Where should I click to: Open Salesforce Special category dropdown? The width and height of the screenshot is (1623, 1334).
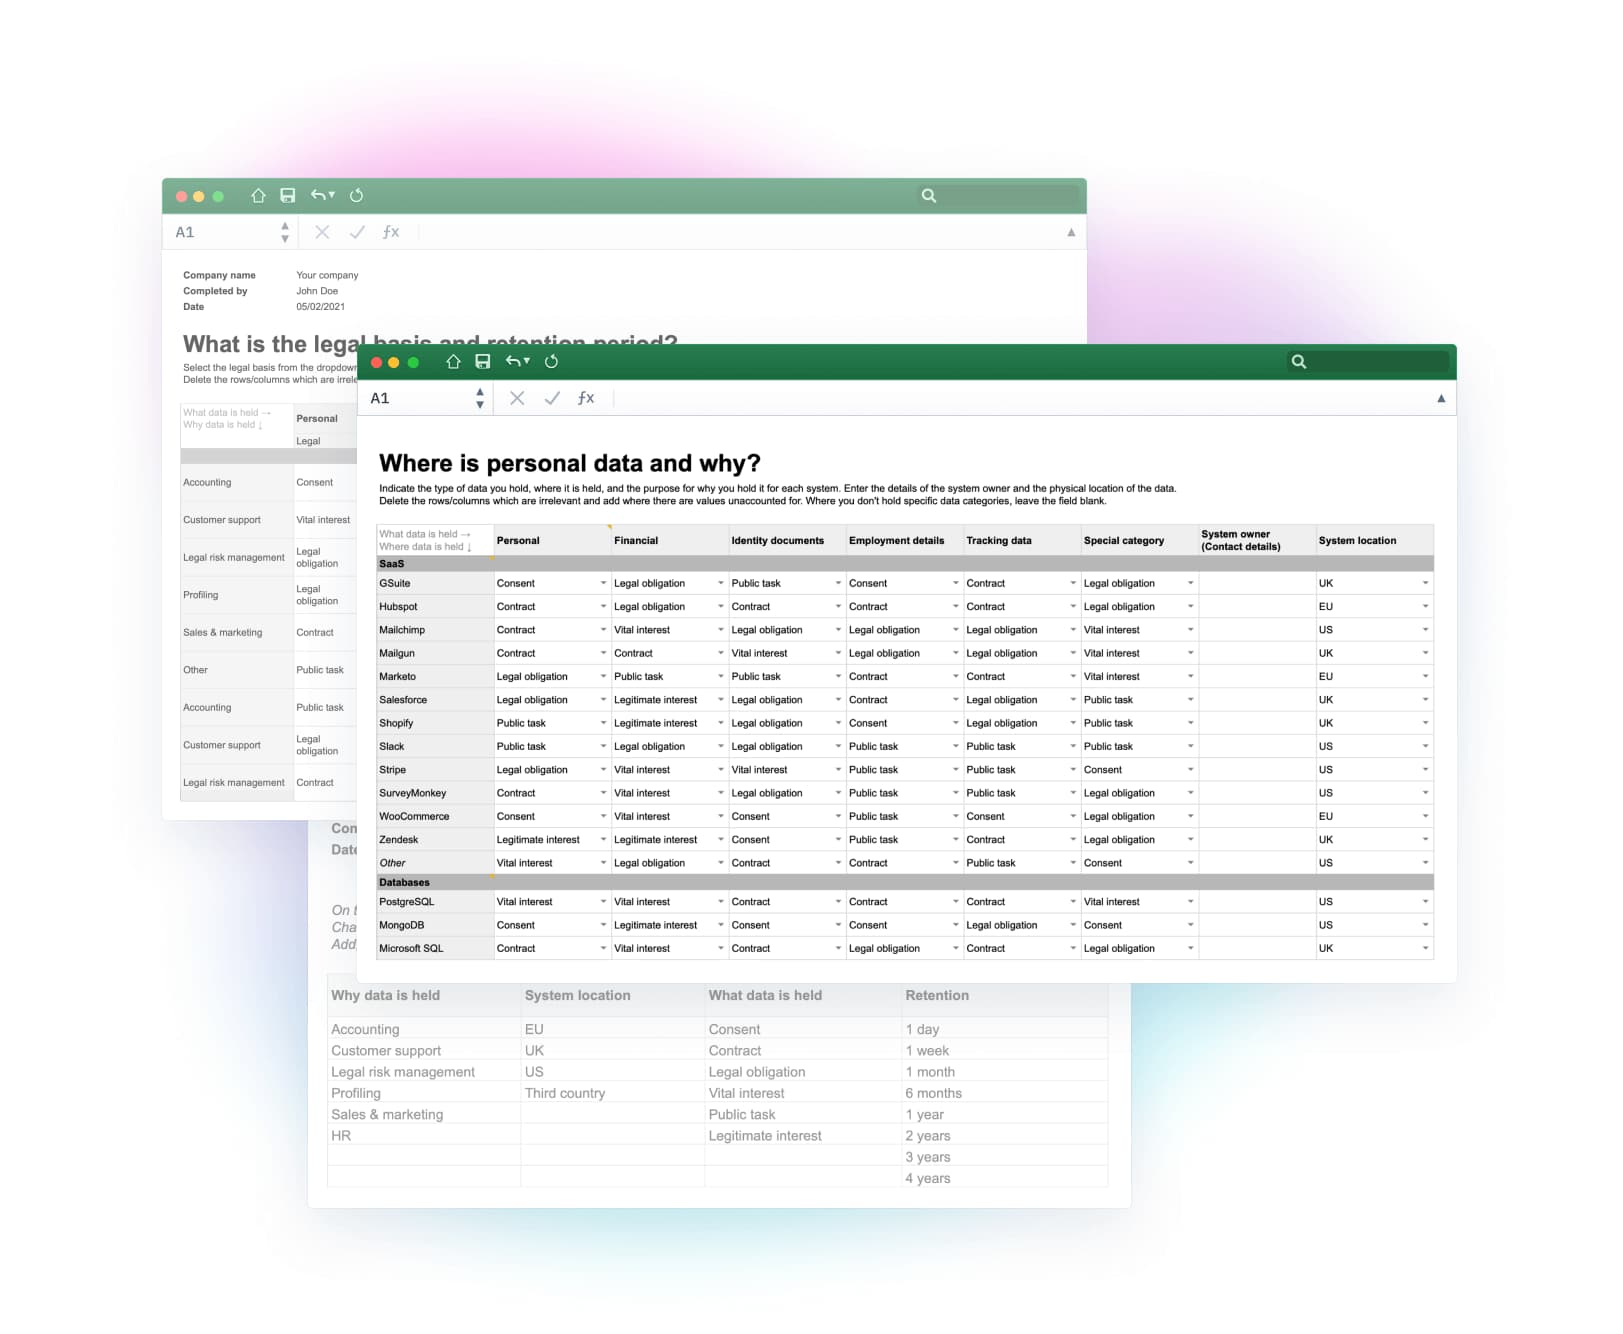(x=1190, y=700)
